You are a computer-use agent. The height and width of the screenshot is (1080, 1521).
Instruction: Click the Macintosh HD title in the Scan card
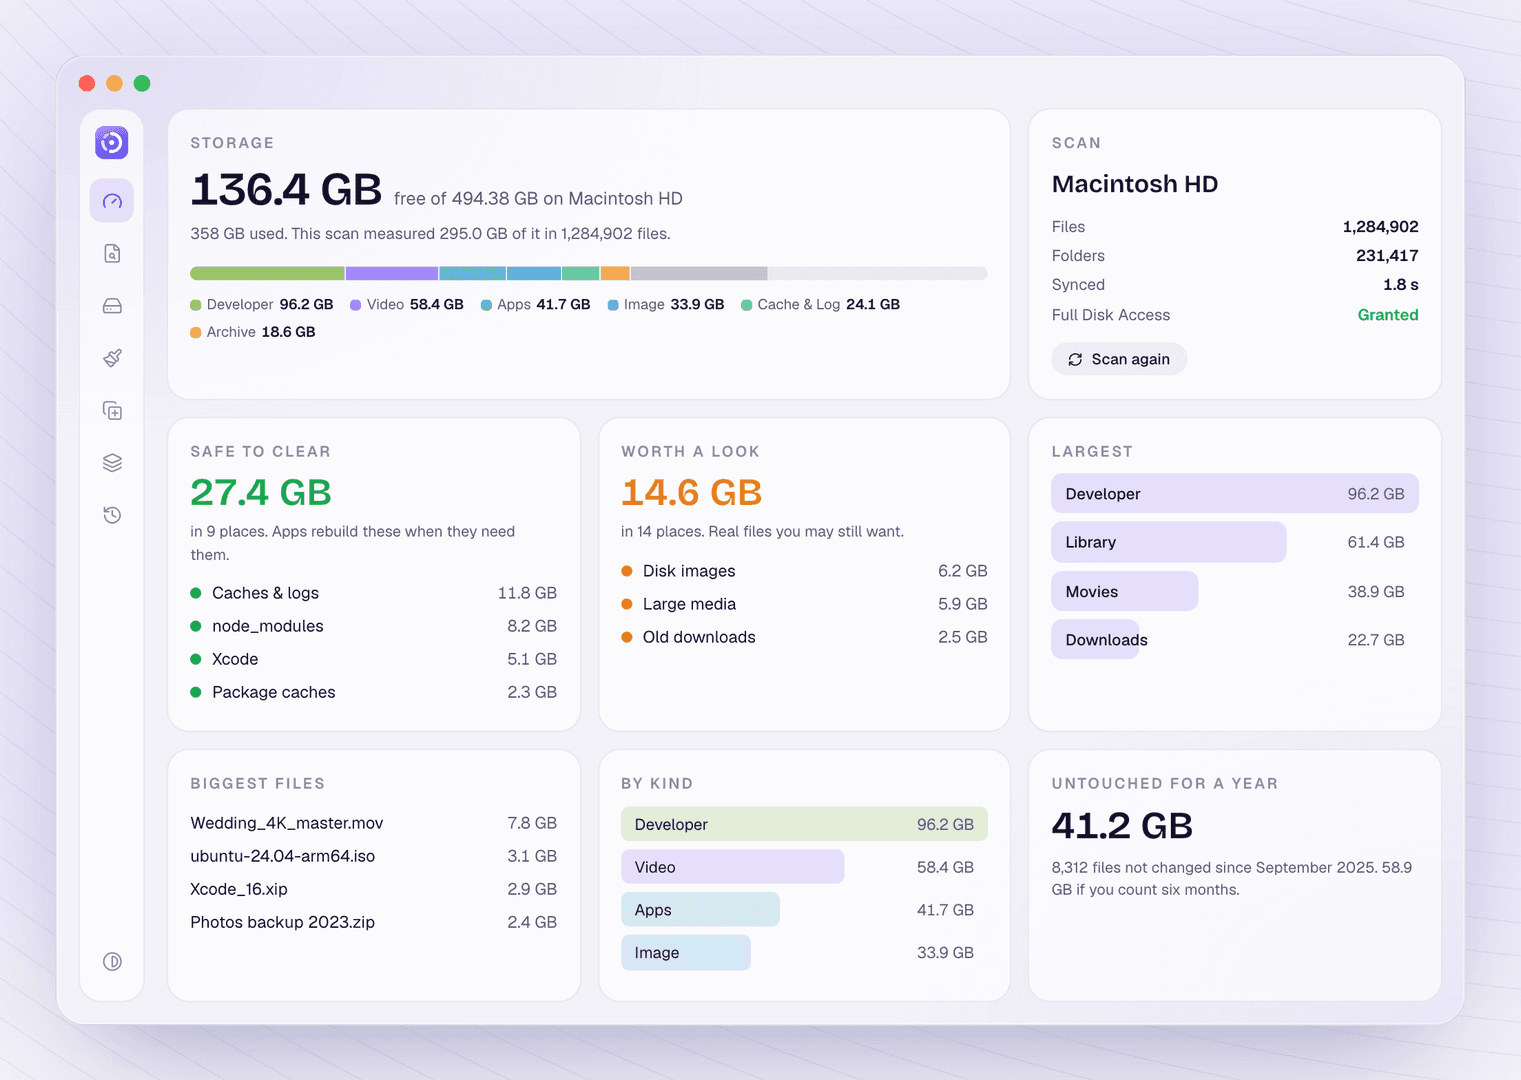(1135, 184)
